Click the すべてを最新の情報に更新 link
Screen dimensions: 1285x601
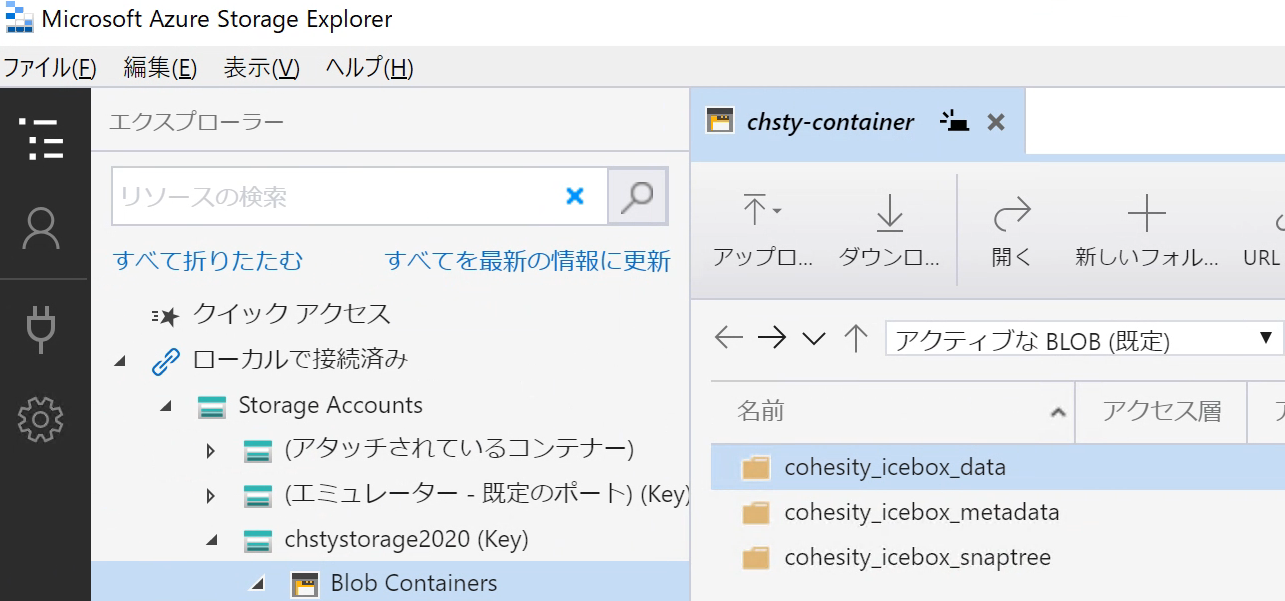coord(528,261)
